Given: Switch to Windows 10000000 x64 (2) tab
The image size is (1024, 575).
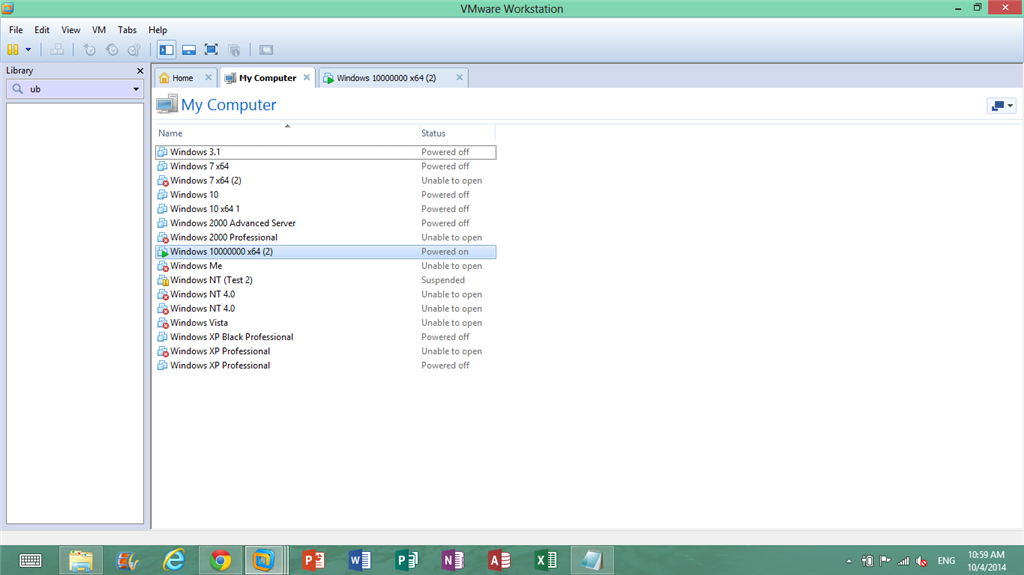Looking at the screenshot, I should click(x=386, y=78).
